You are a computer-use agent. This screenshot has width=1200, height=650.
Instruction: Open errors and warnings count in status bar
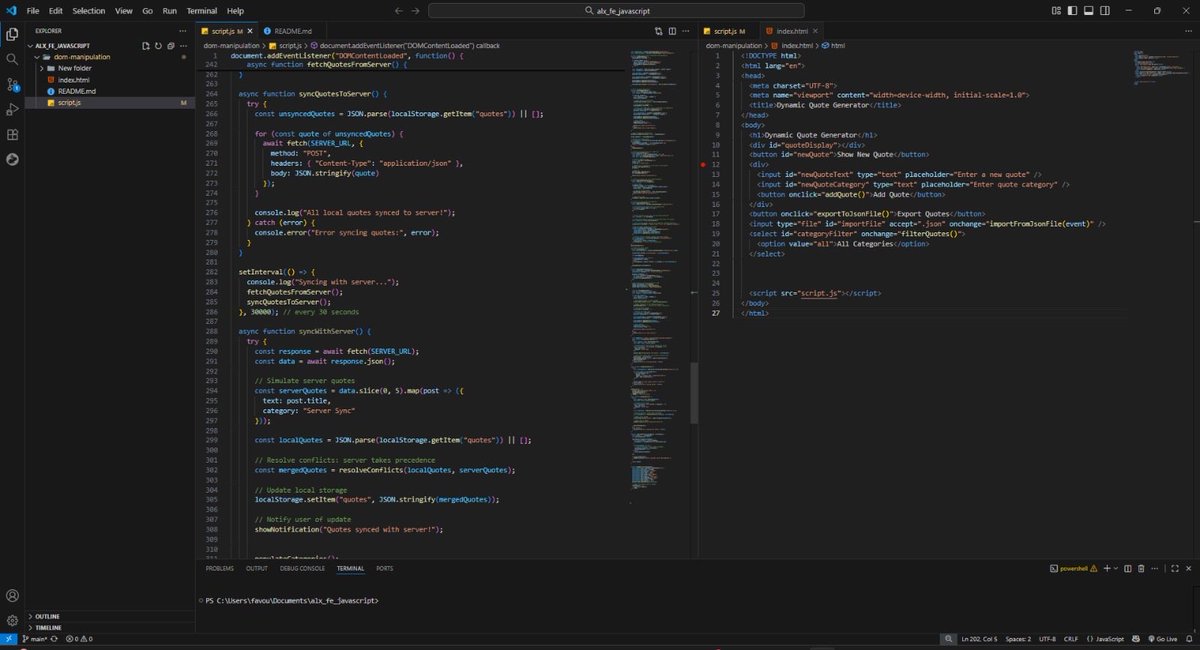78,638
